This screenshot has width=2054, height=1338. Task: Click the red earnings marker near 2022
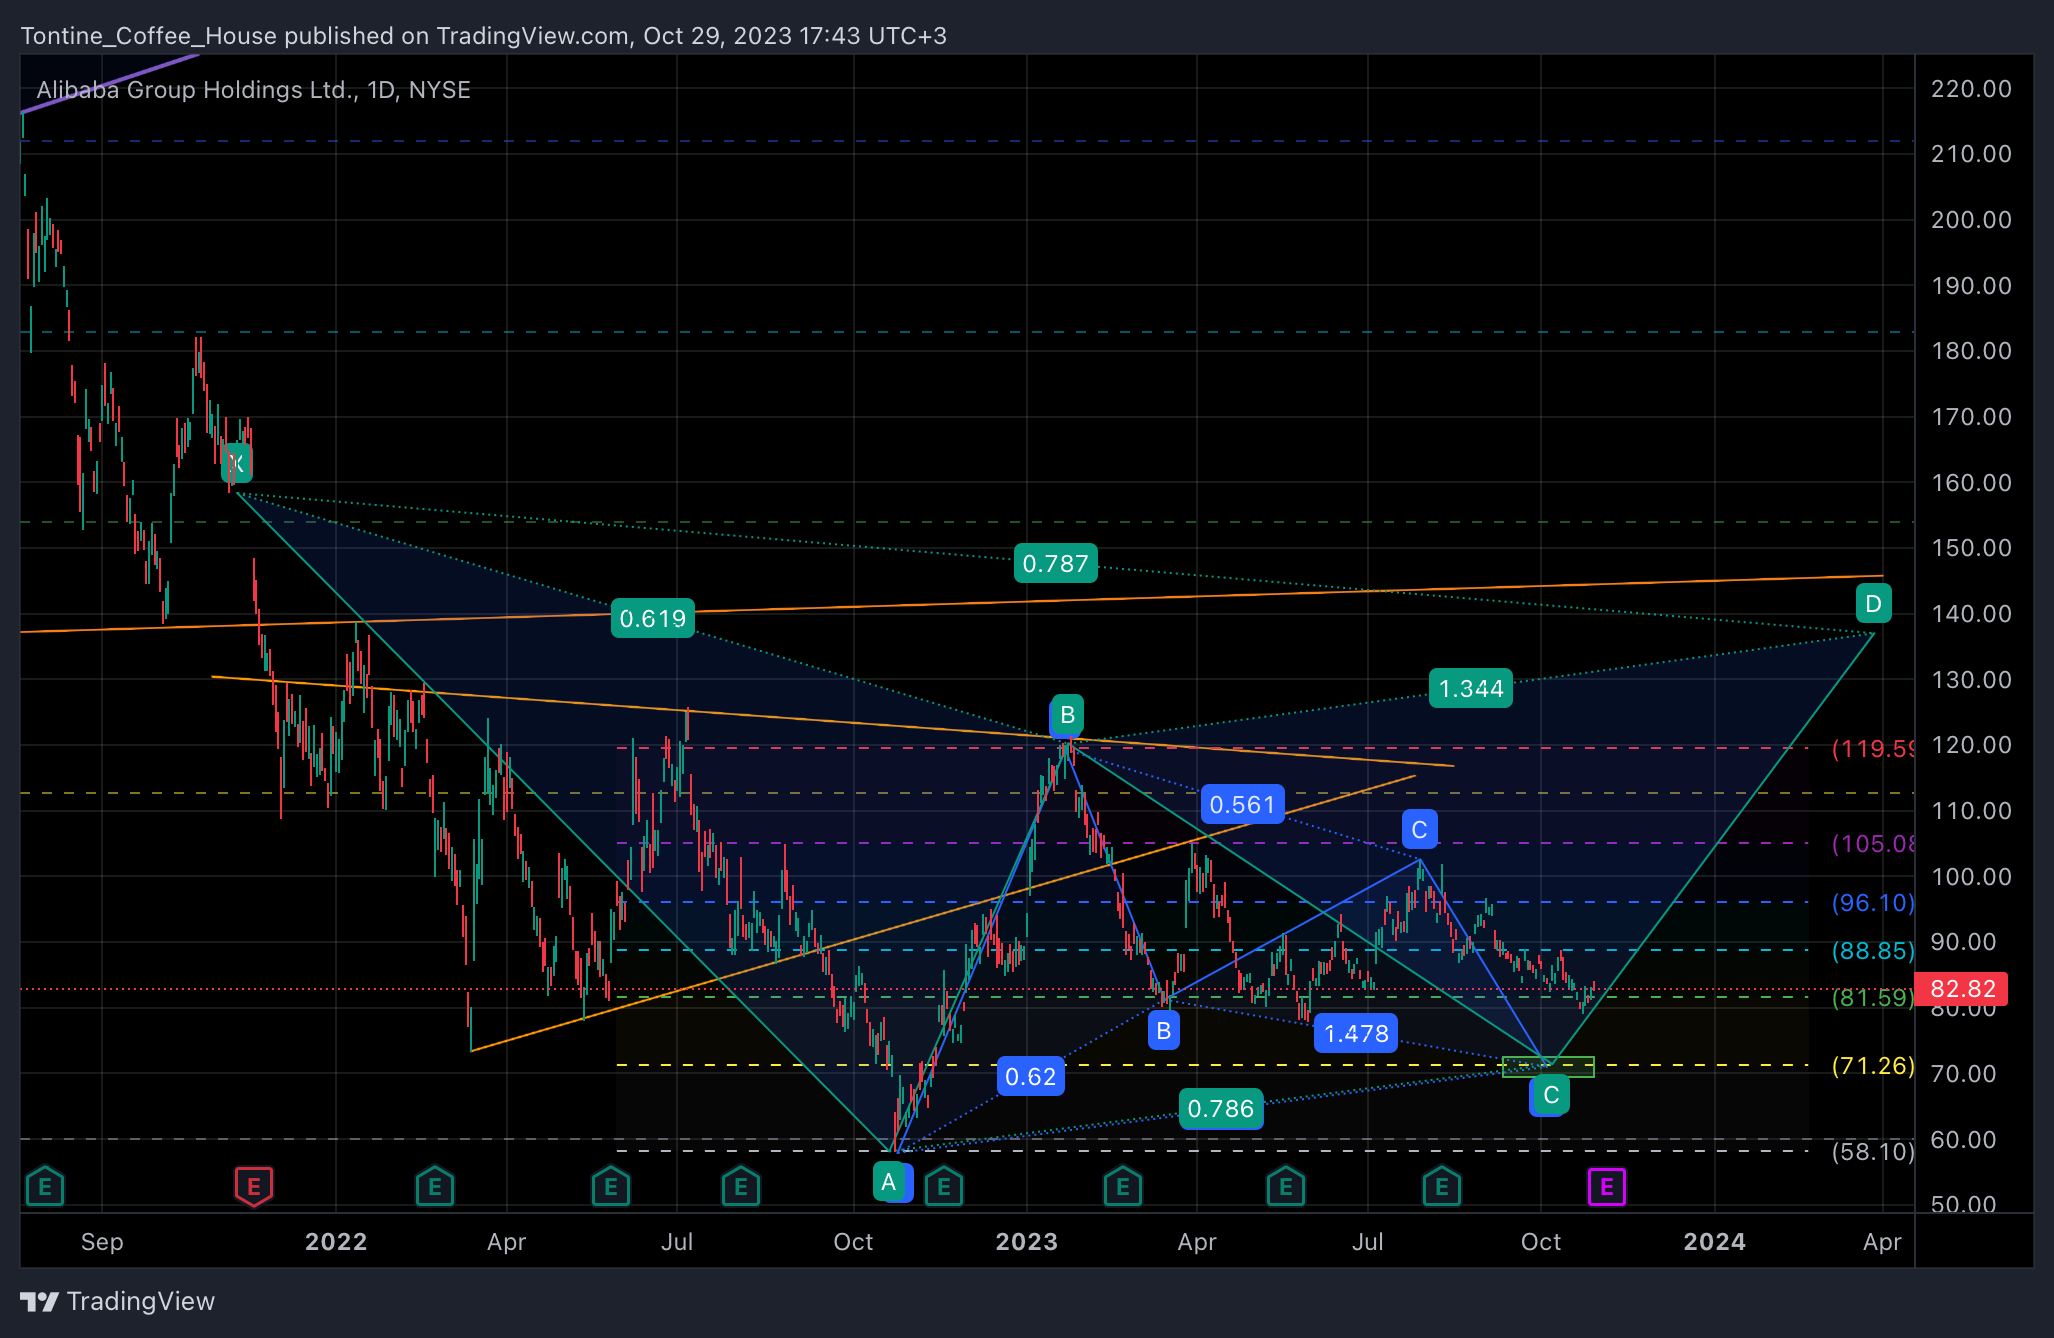[253, 1187]
